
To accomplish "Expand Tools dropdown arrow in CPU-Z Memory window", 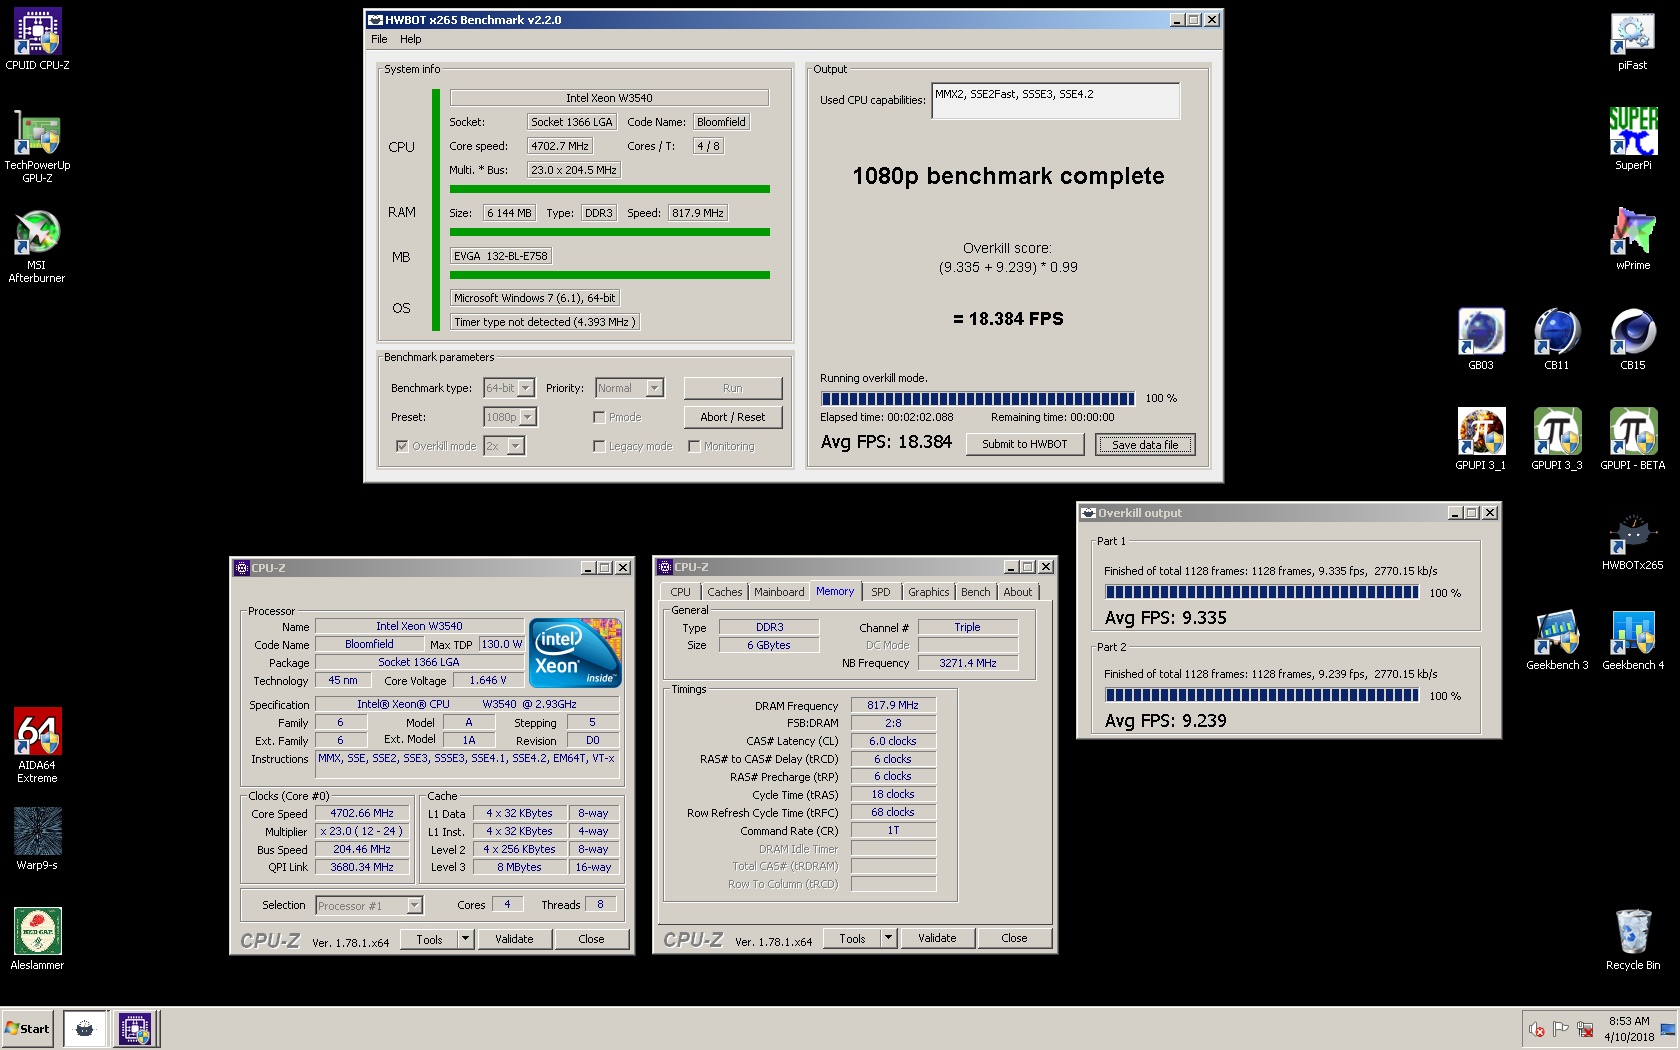I will point(888,938).
